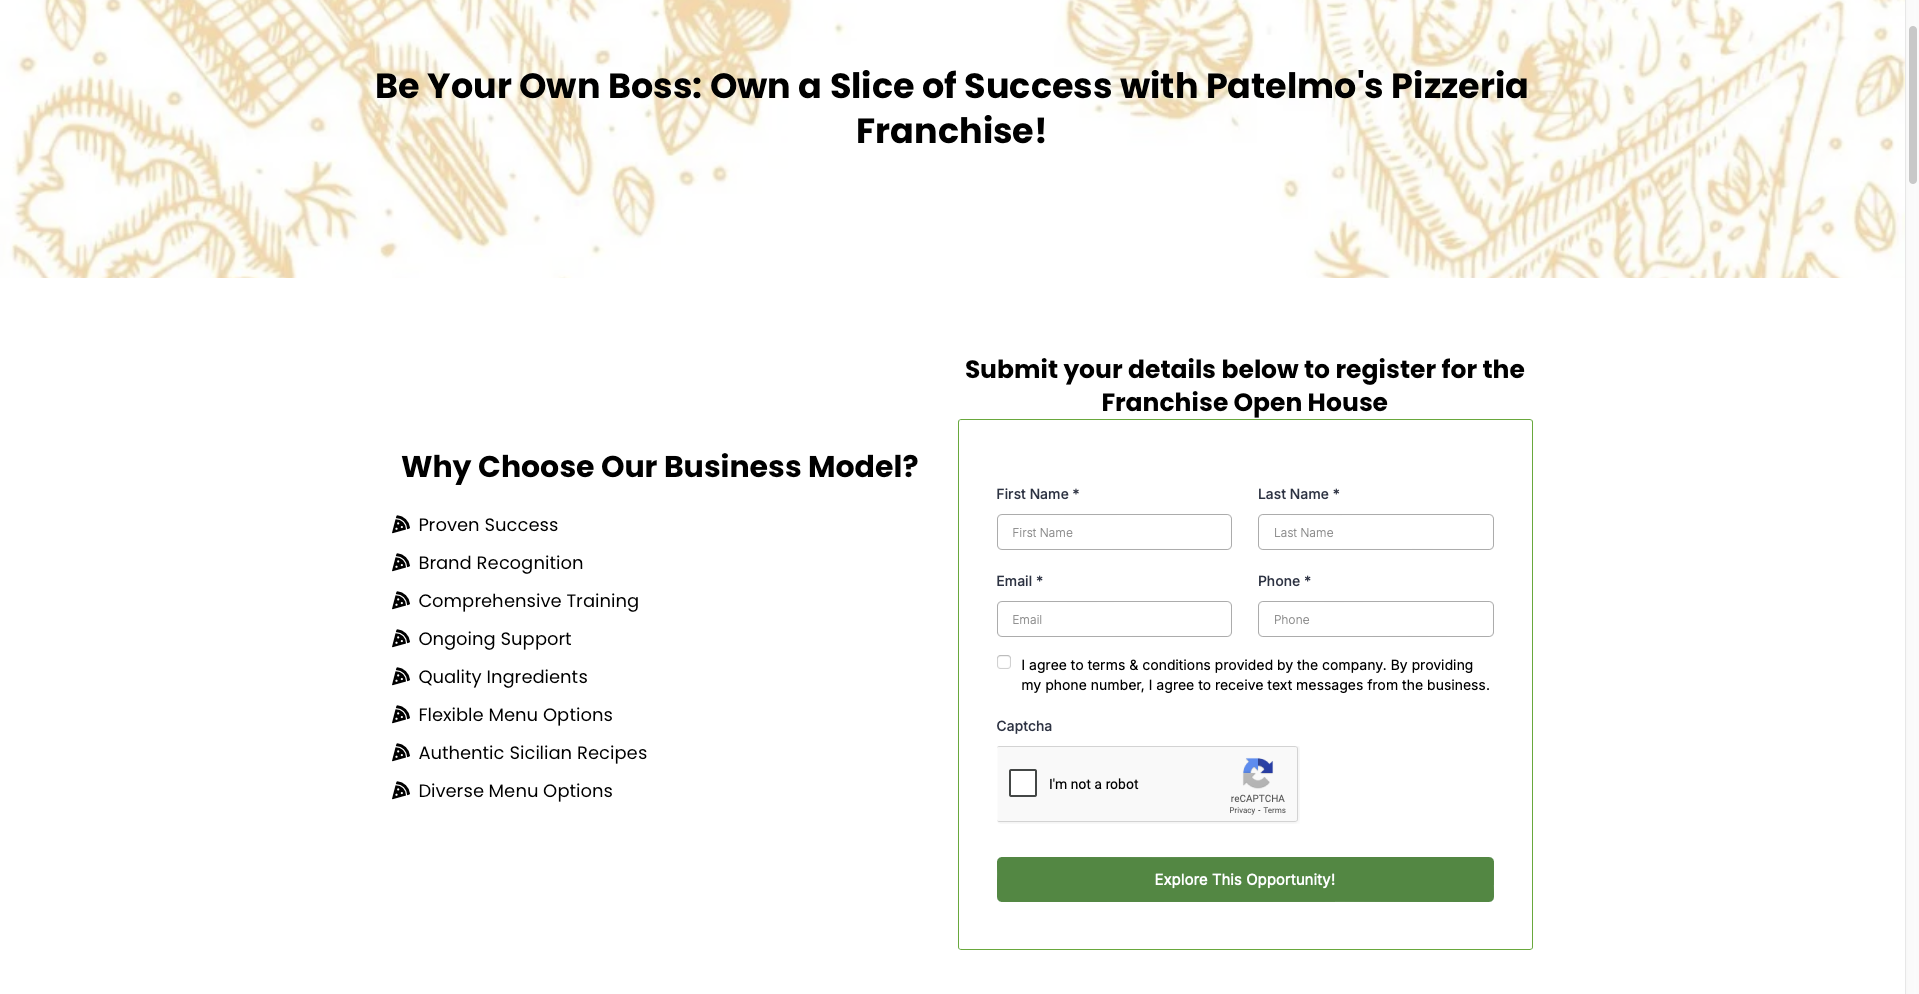Click the pizza icon beside Brand Recognition
Viewport: 1919px width, 994px height.
[401, 563]
